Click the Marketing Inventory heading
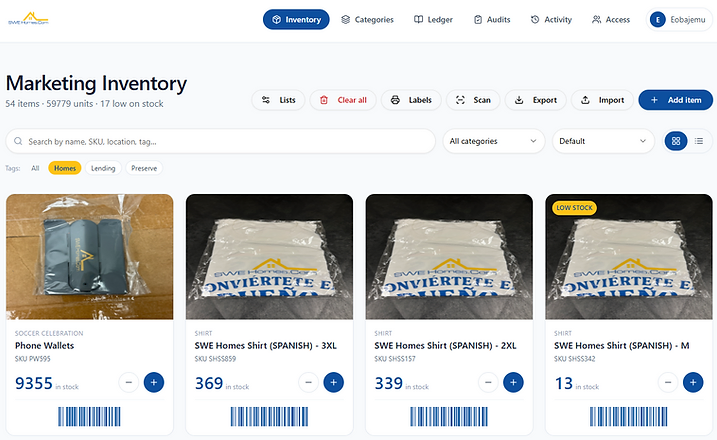717x440 pixels. (96, 83)
